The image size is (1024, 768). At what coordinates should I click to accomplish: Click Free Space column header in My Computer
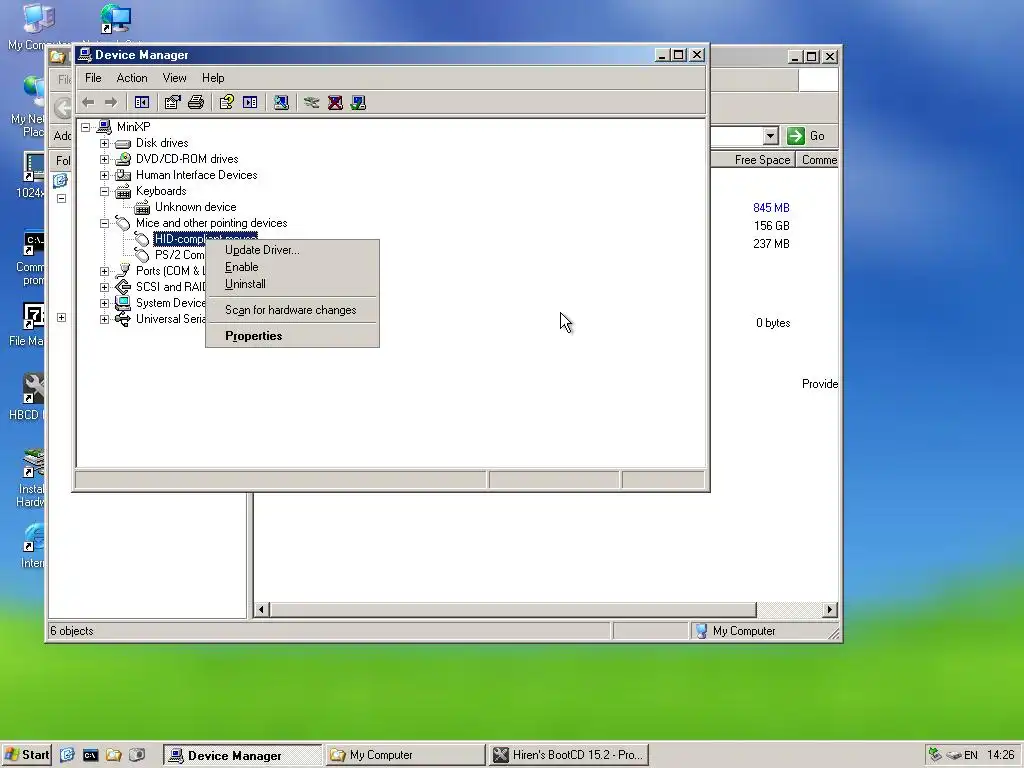tap(753, 160)
